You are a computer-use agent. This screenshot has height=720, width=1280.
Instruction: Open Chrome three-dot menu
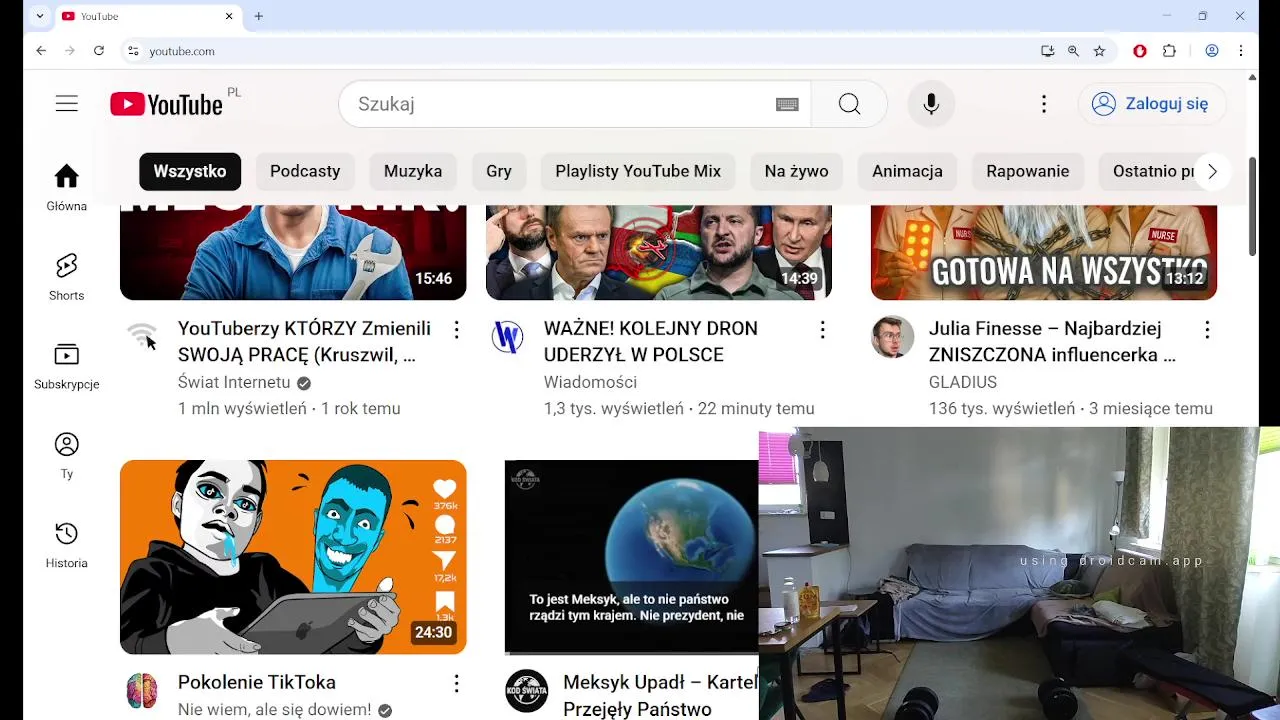tap(1241, 51)
